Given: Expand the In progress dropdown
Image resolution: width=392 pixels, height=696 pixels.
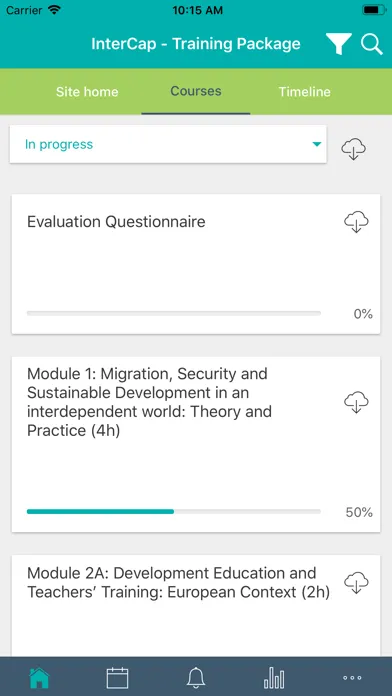Looking at the screenshot, I should click(x=168, y=144).
